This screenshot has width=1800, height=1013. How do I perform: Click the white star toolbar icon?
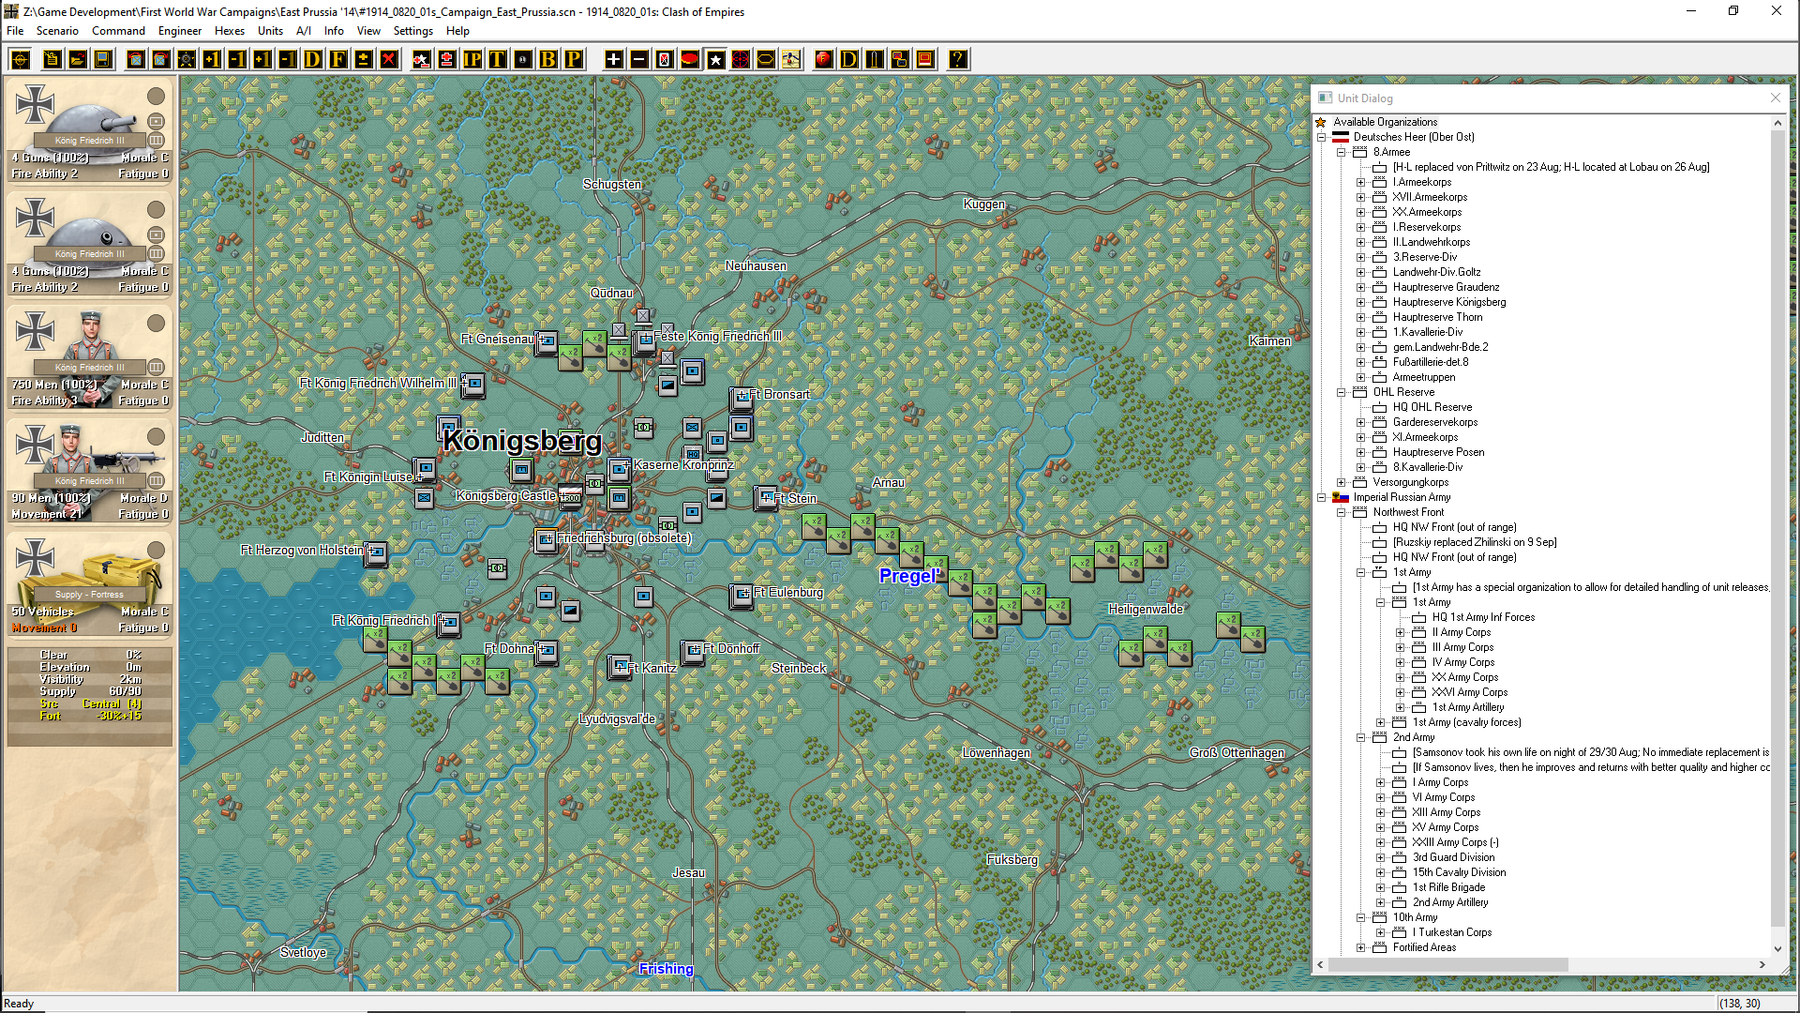[x=716, y=59]
